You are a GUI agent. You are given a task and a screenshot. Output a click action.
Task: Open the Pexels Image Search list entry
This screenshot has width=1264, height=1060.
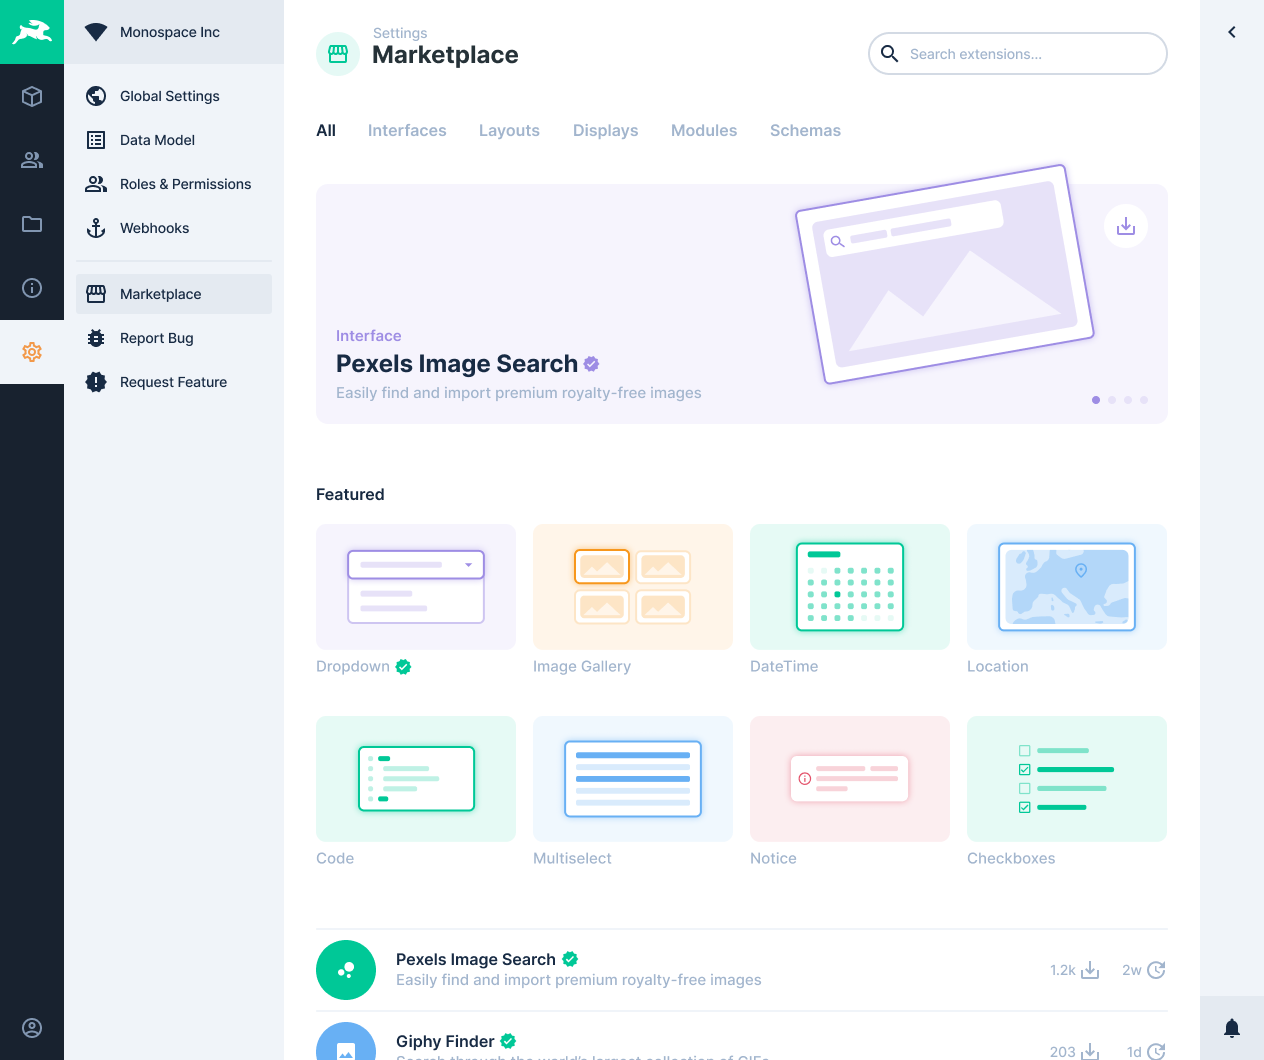742,970
